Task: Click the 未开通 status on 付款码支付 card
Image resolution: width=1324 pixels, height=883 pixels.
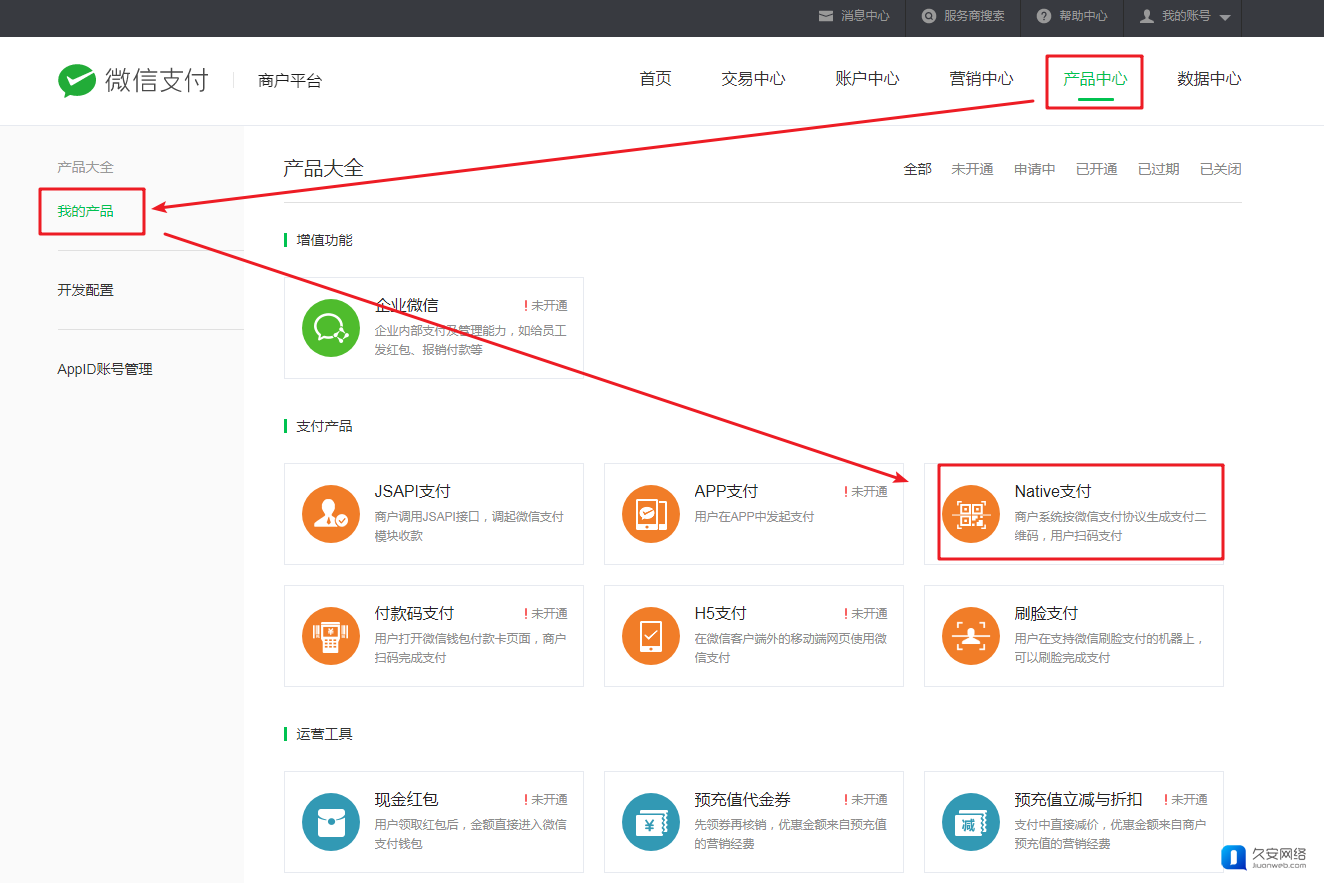Action: click(x=546, y=614)
